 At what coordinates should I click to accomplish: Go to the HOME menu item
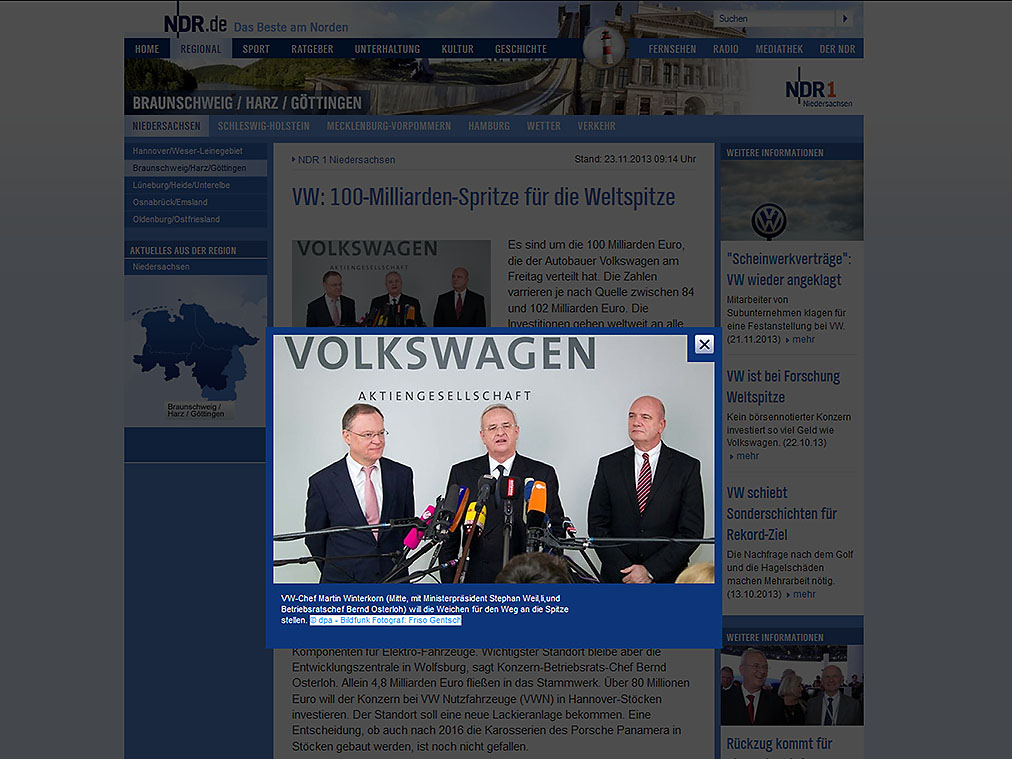point(147,49)
